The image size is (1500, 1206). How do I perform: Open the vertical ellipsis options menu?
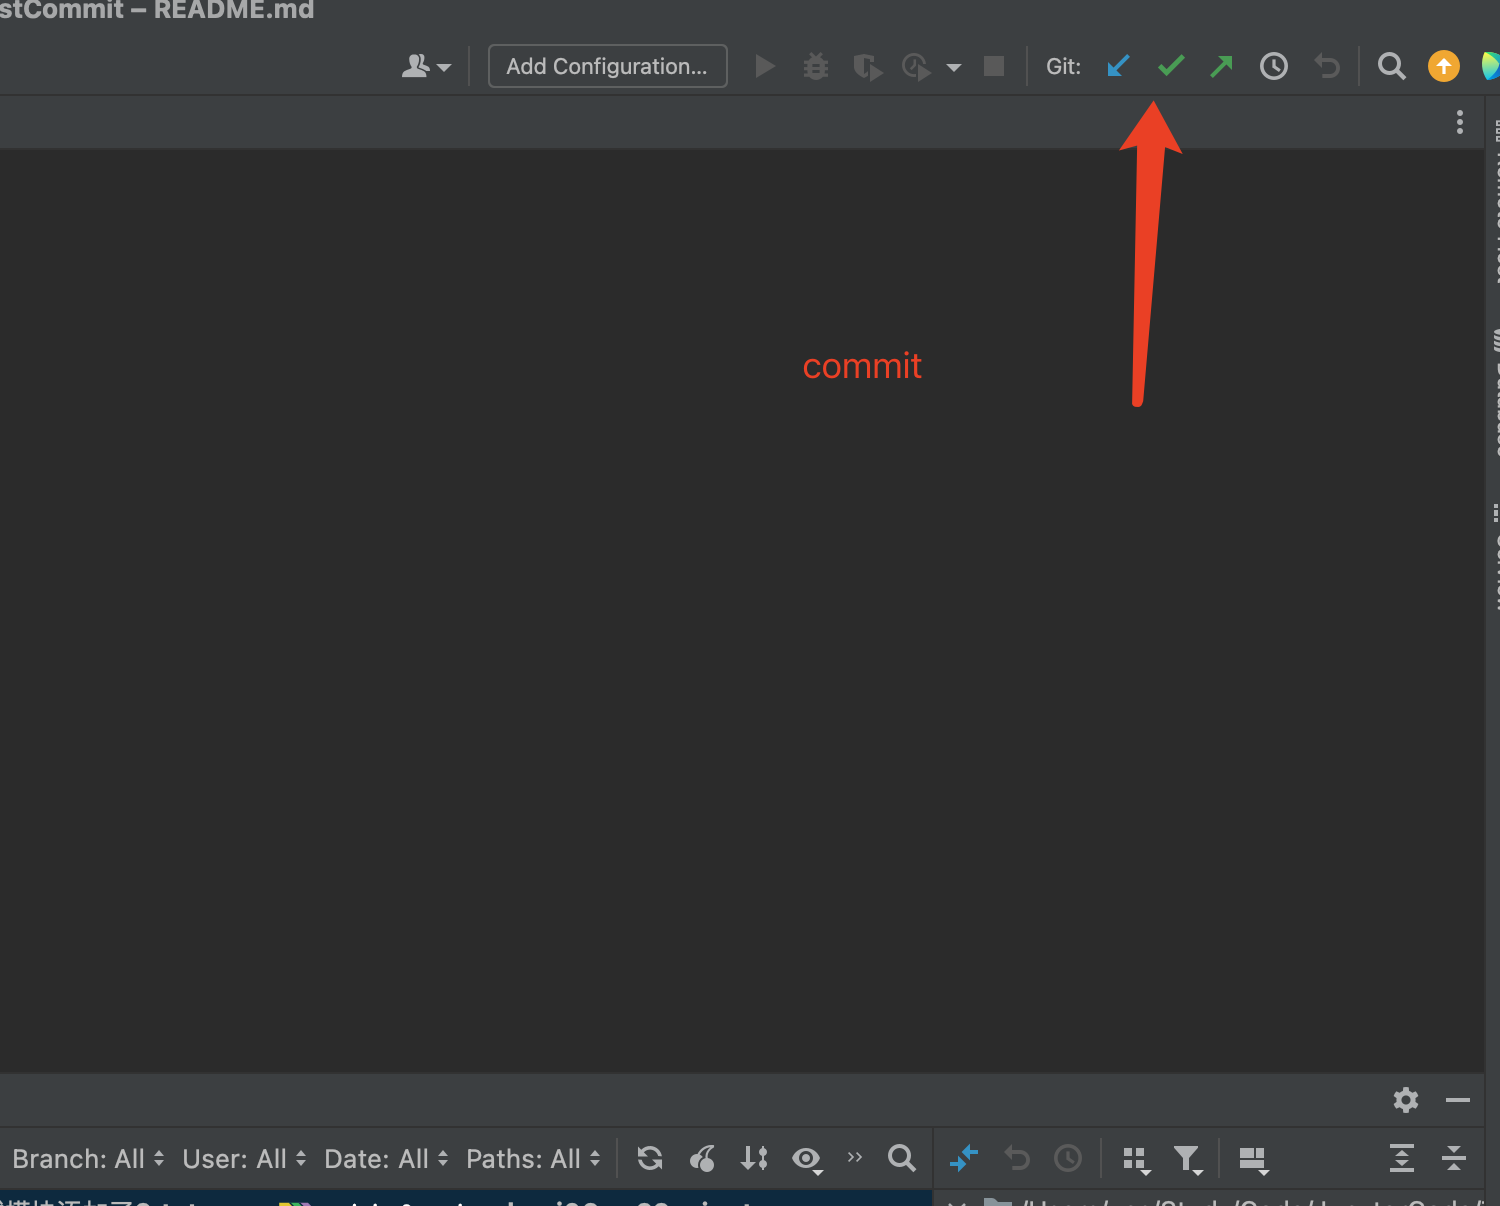[x=1459, y=121]
